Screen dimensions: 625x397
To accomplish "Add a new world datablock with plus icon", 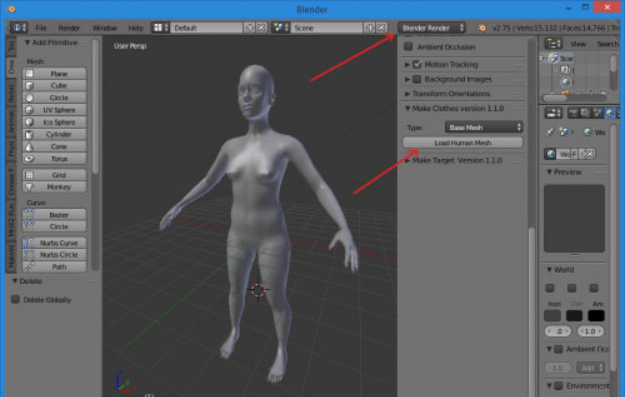I will point(582,154).
